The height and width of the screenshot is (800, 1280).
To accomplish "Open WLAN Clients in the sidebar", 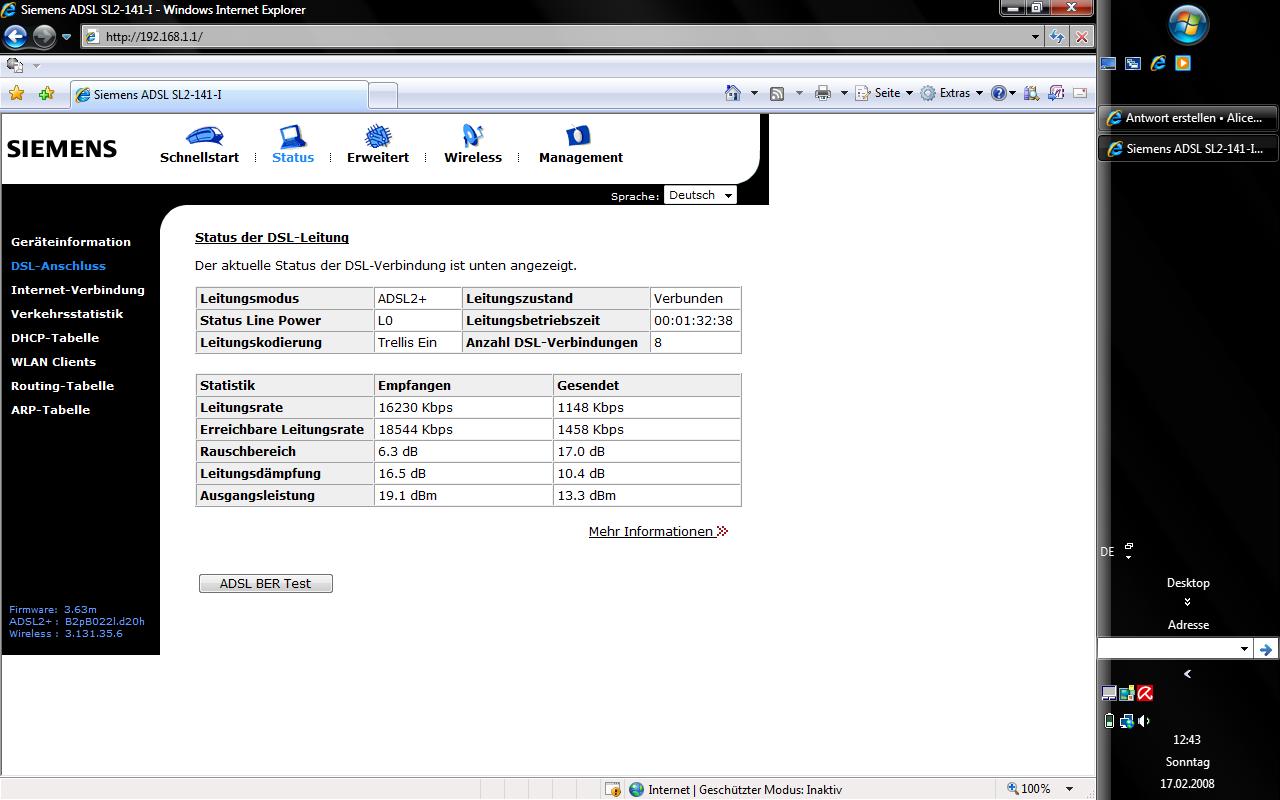I will coord(53,362).
